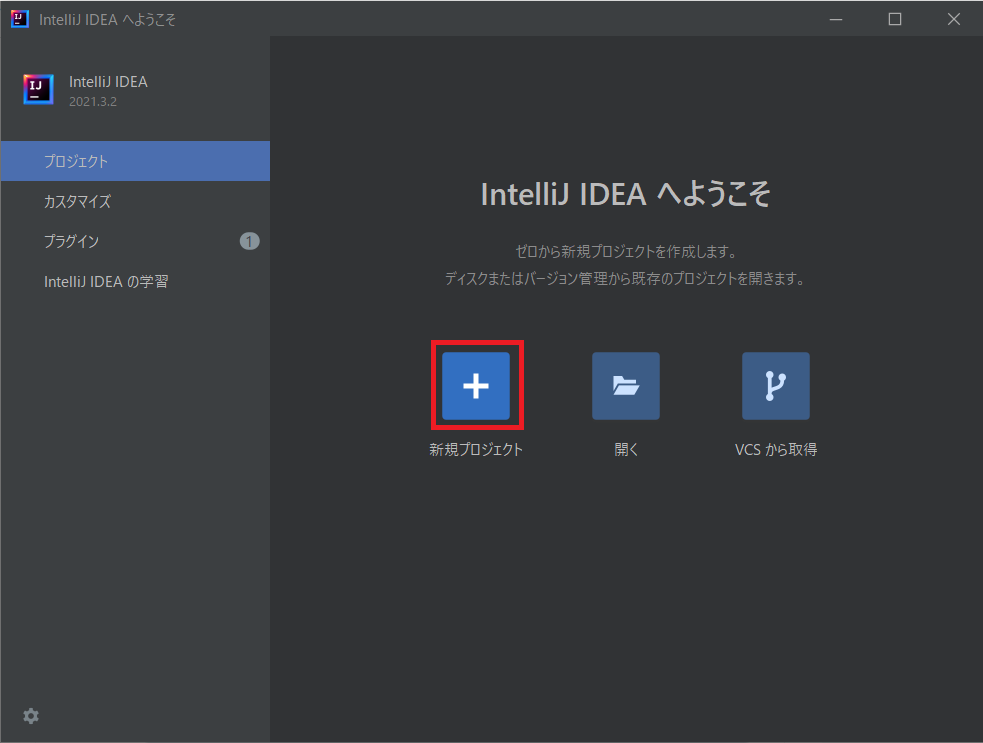The width and height of the screenshot is (983, 743).
Task: Click the ディスクまたはバージョン管理 description text
Action: 626,278
